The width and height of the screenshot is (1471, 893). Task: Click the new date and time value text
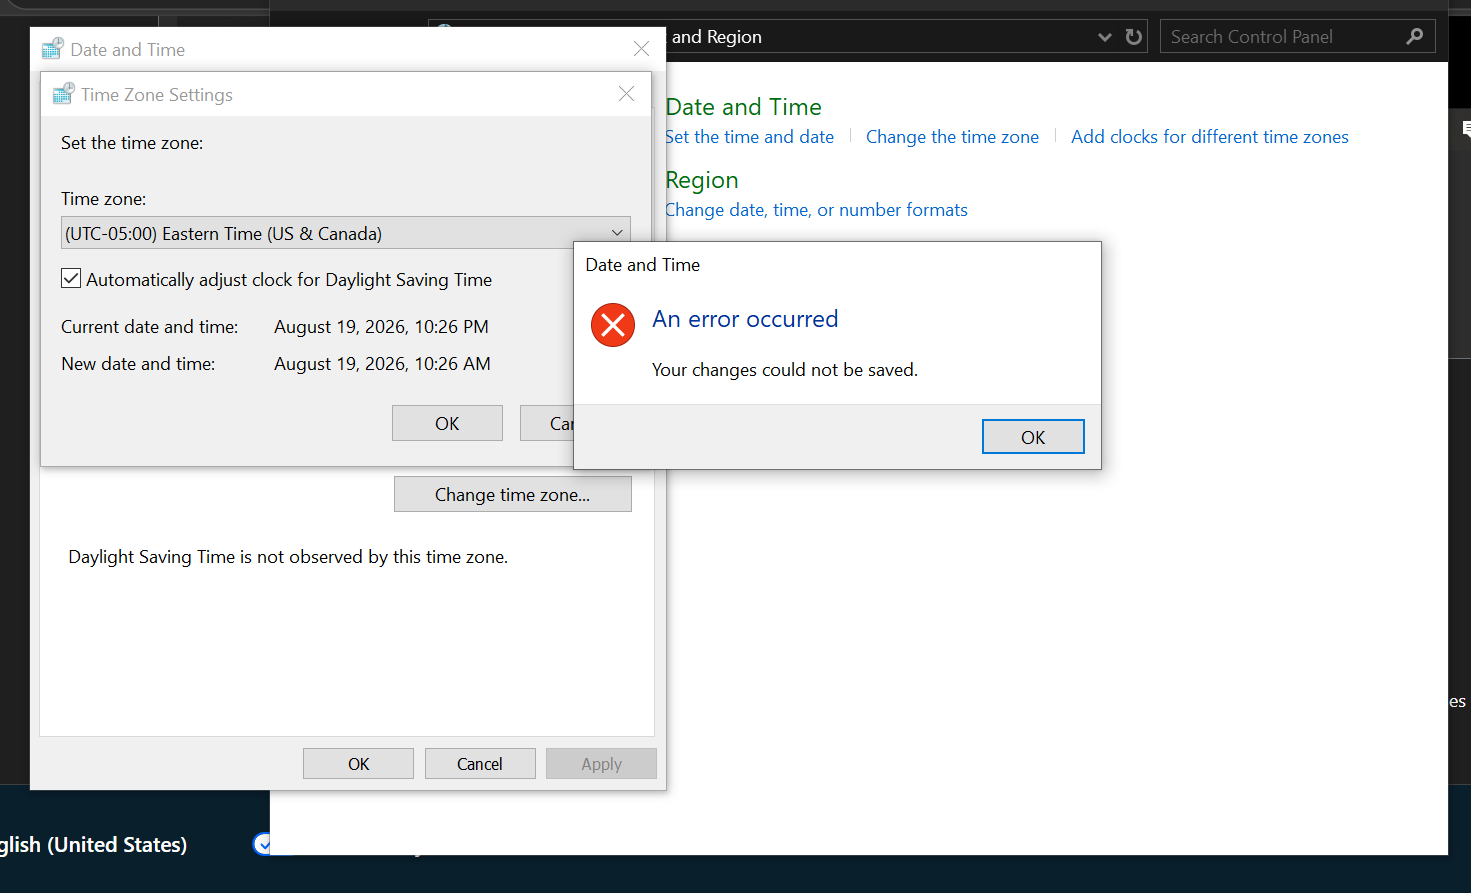coord(382,364)
